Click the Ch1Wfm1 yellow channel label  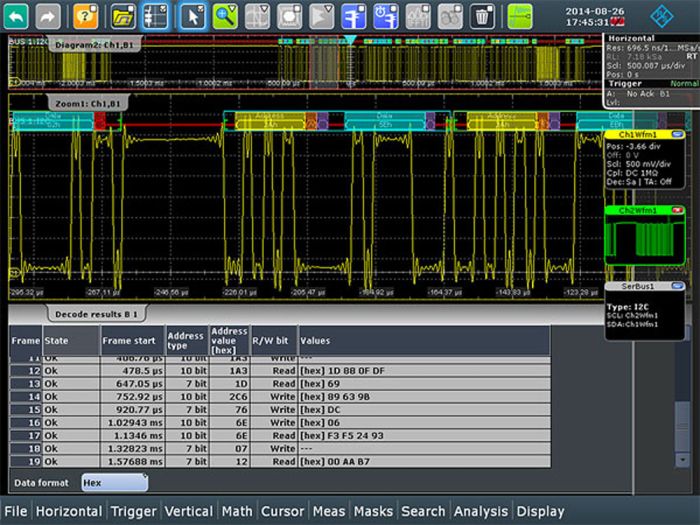638,134
